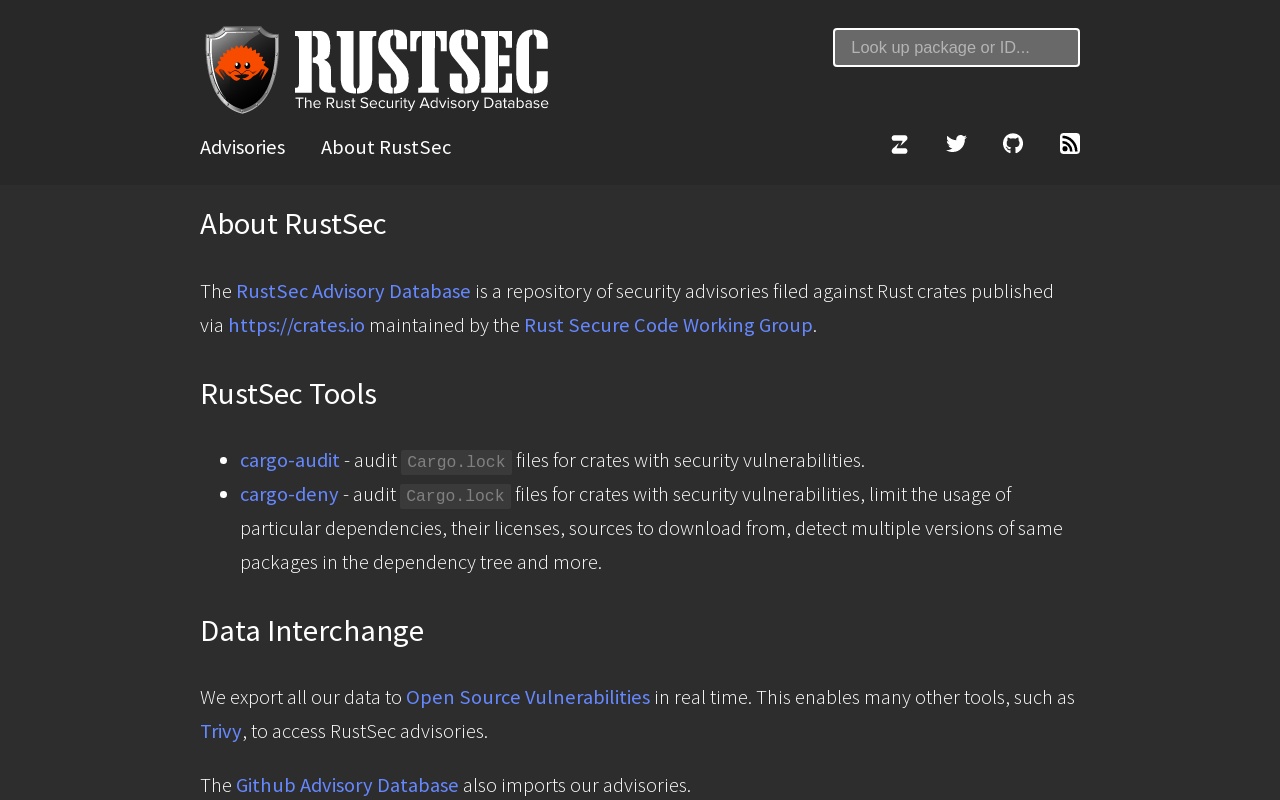Open the RustSec Zulip chat icon
The height and width of the screenshot is (800, 1280).
point(899,144)
